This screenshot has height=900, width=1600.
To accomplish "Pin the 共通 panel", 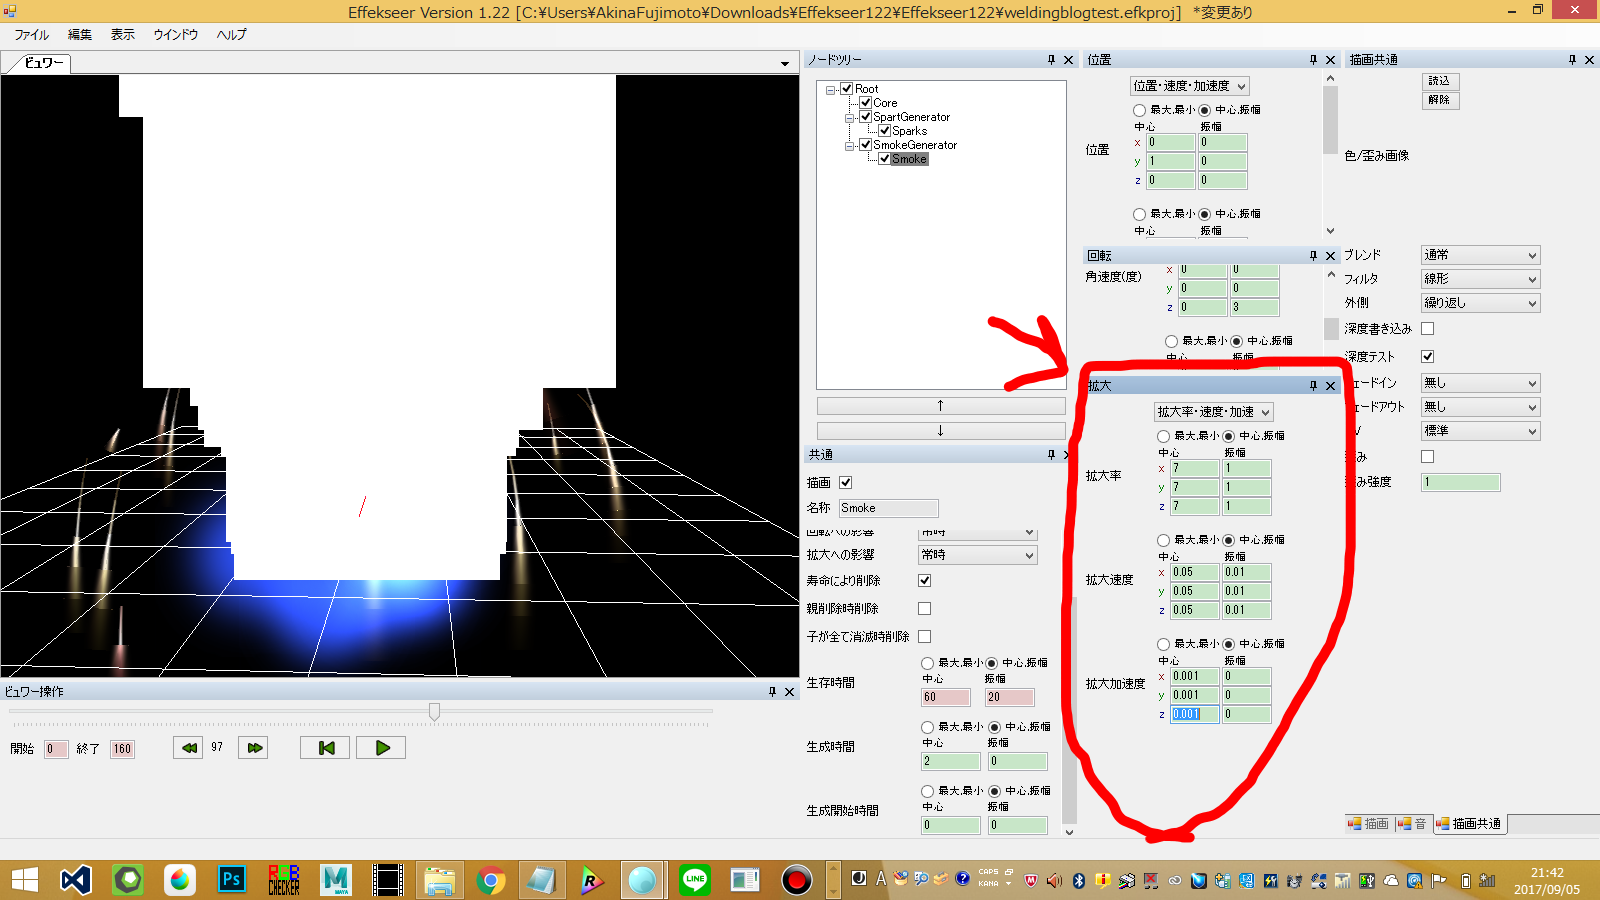I will pyautogui.click(x=1051, y=454).
